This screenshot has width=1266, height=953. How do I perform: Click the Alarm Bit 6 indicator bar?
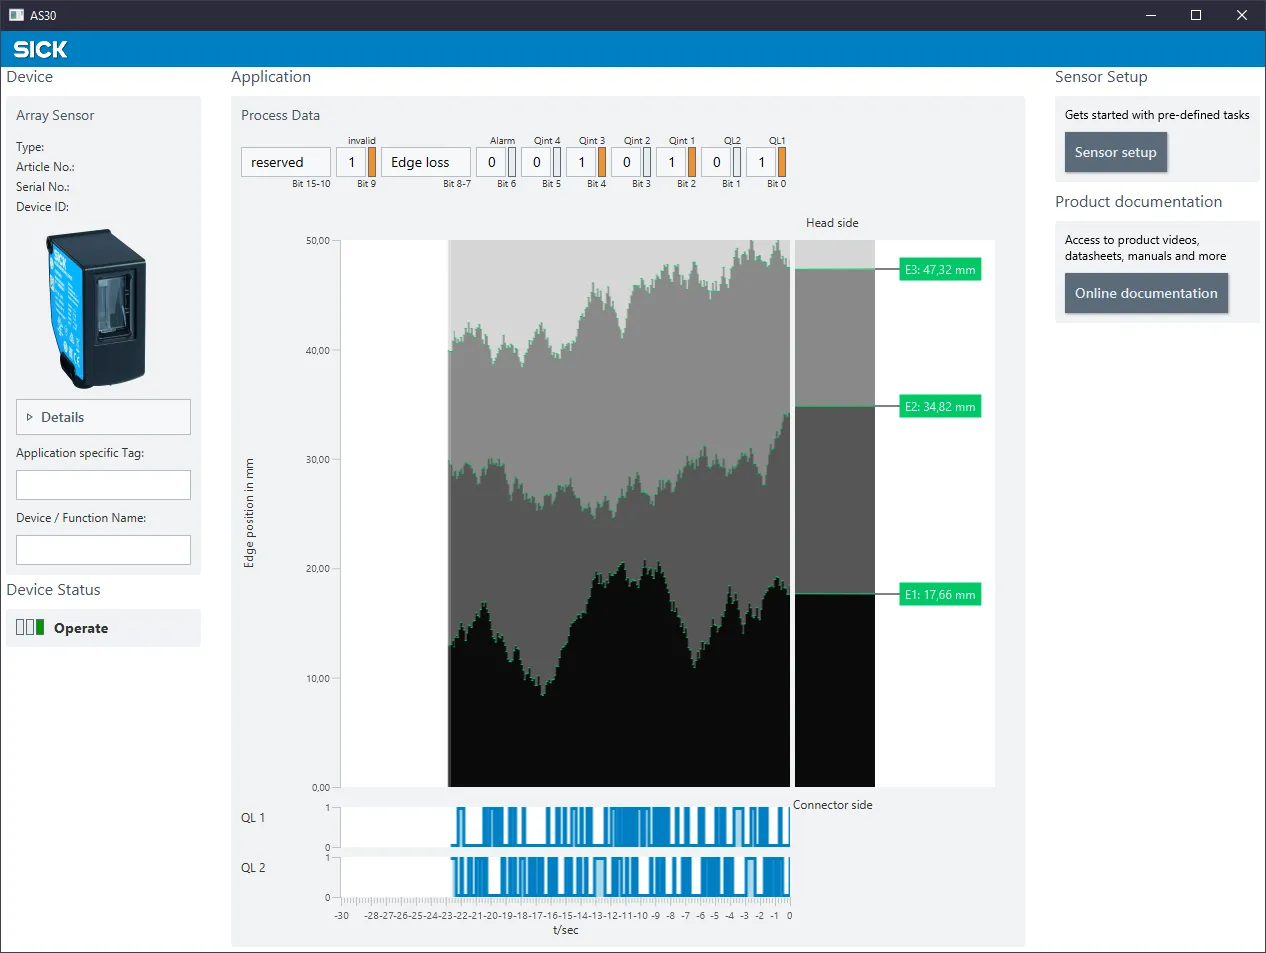[512, 162]
